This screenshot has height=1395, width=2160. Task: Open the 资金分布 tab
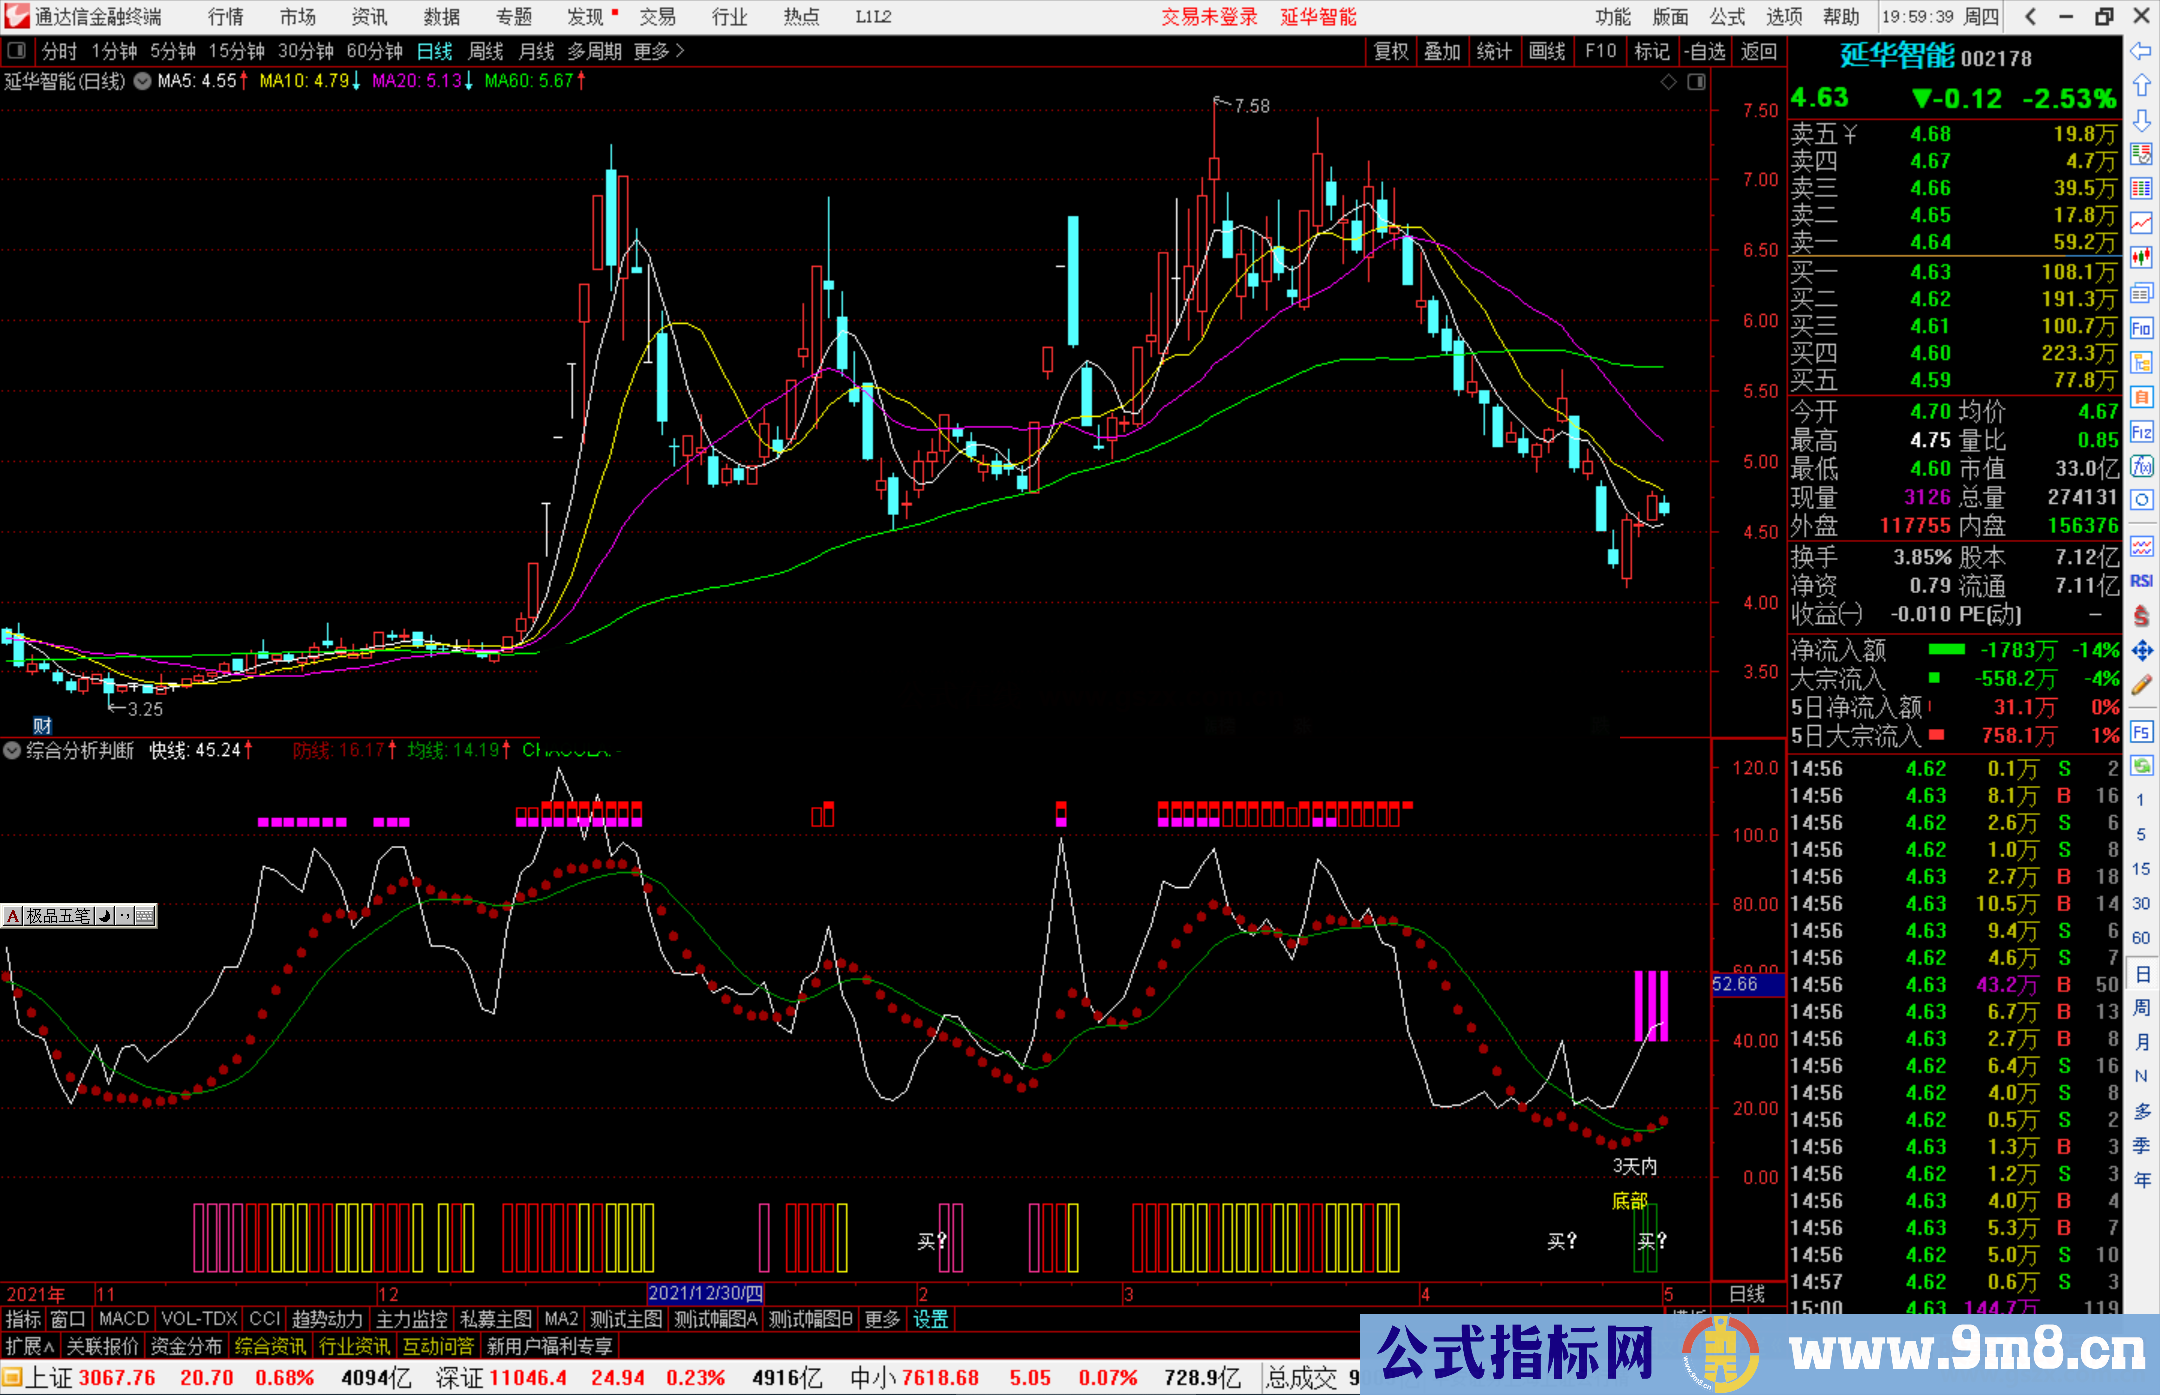(186, 1346)
